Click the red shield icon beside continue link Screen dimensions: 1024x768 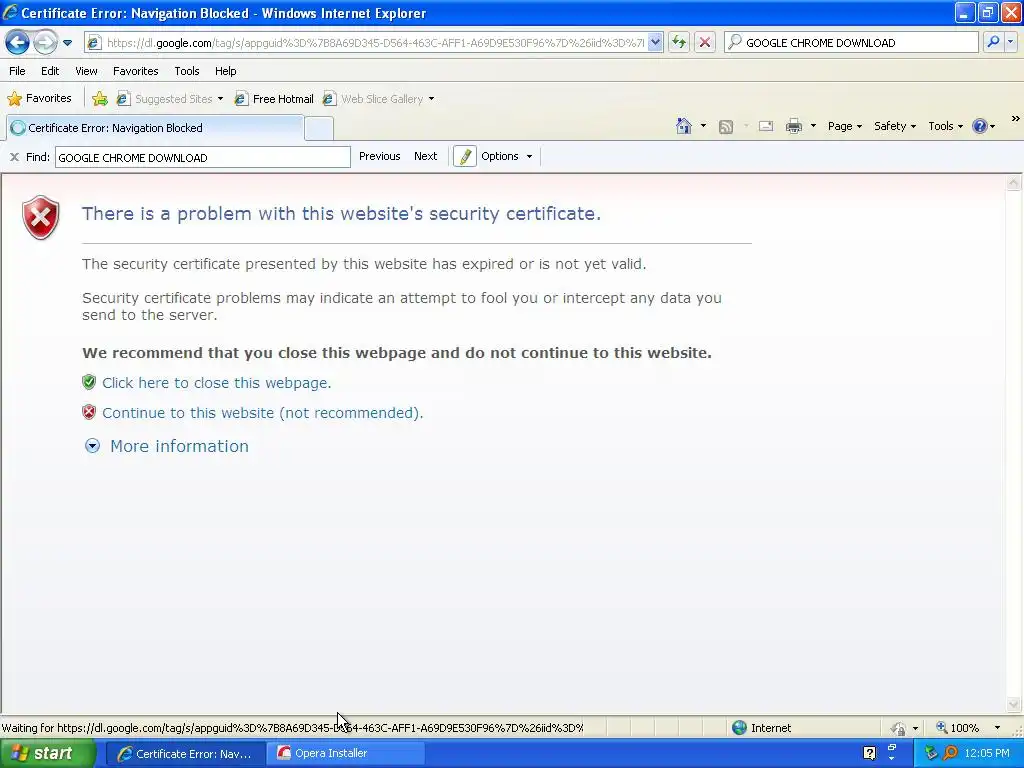89,412
